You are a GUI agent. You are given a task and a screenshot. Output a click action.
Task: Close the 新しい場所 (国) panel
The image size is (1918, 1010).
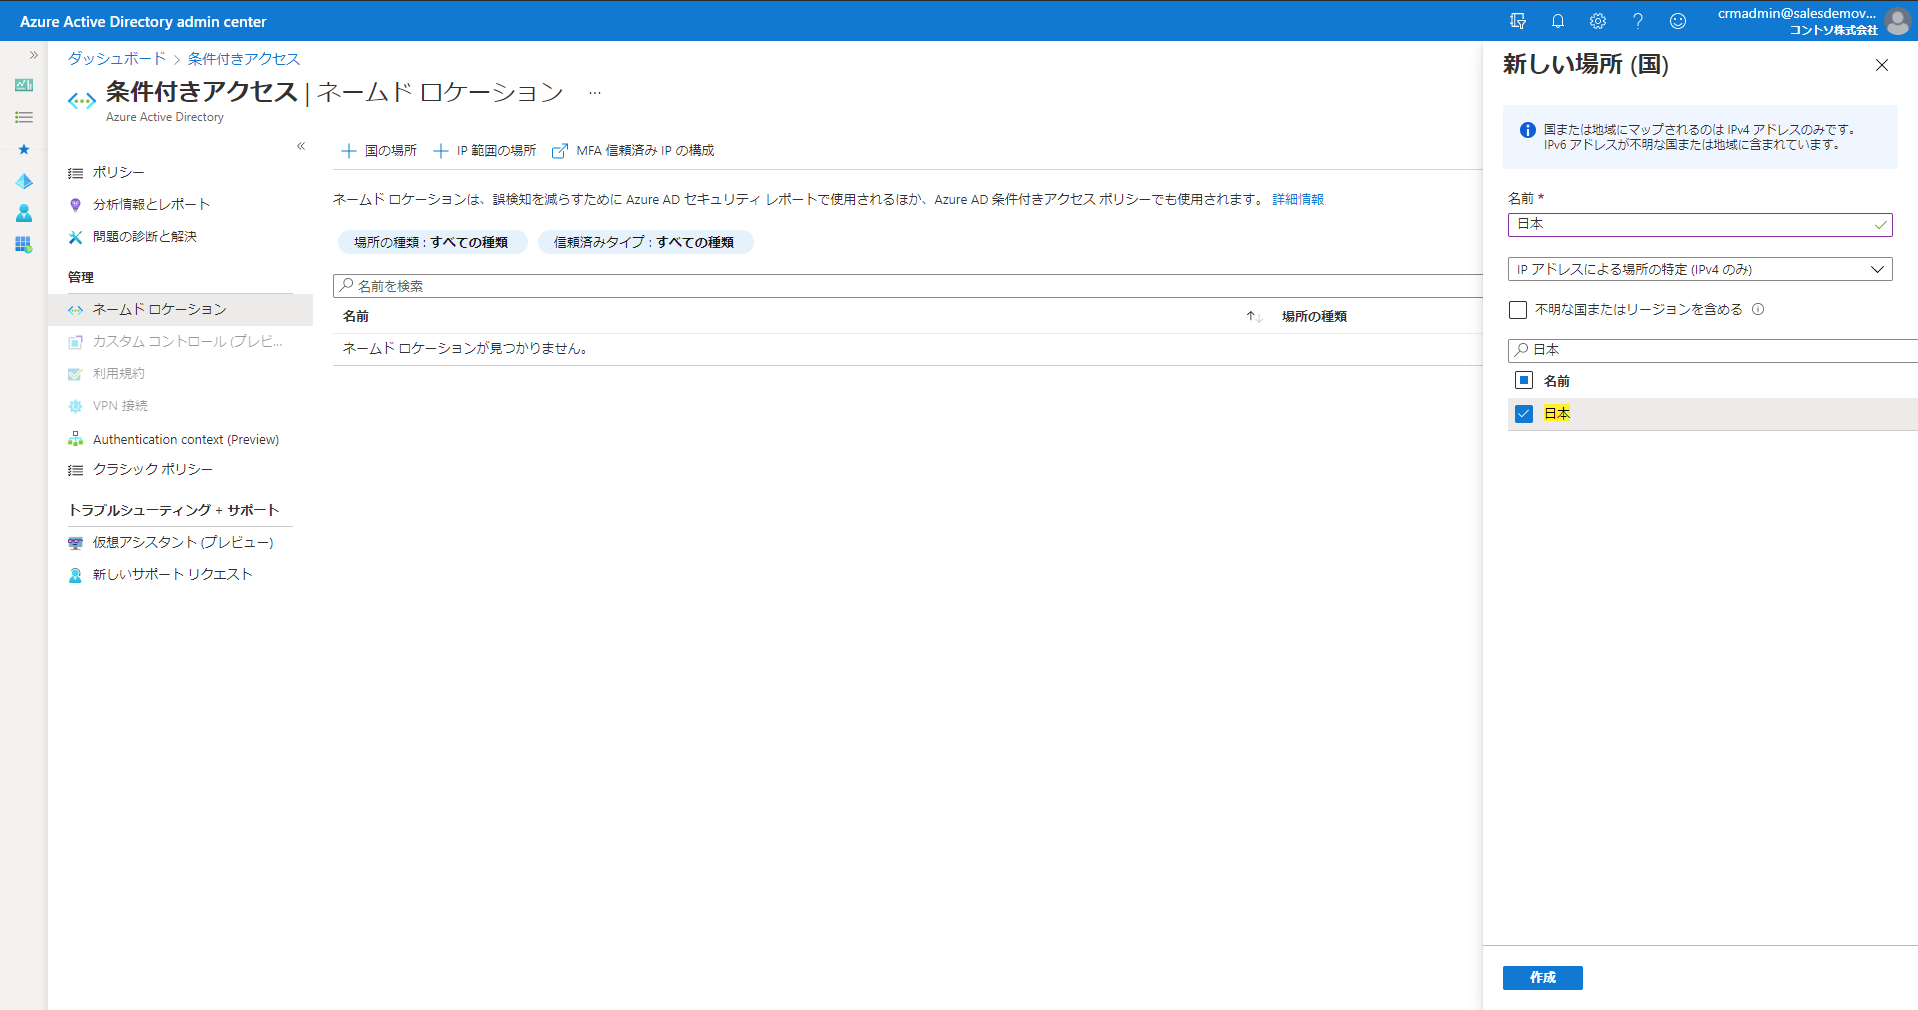(1881, 65)
